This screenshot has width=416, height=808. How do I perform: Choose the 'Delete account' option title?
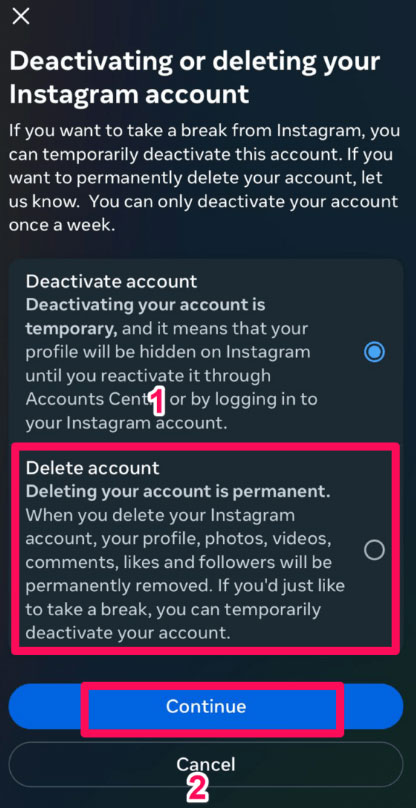click(93, 468)
